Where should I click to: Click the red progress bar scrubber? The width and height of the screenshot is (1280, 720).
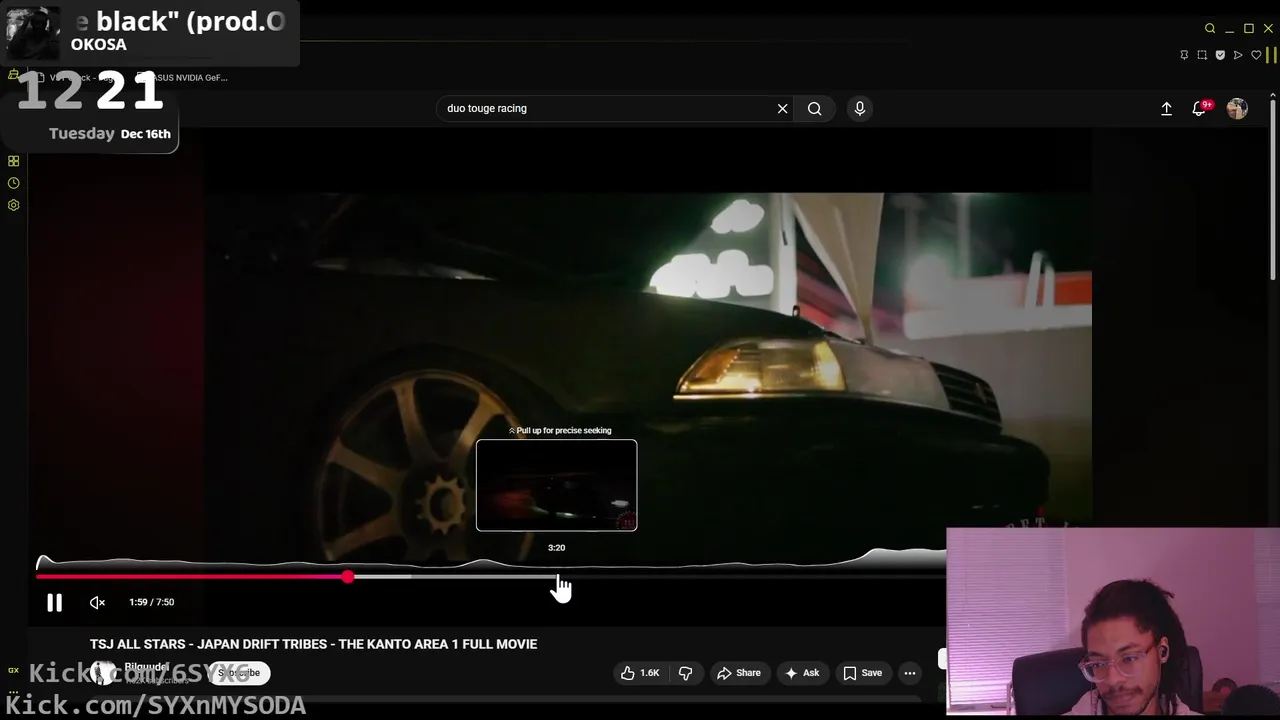(x=347, y=577)
